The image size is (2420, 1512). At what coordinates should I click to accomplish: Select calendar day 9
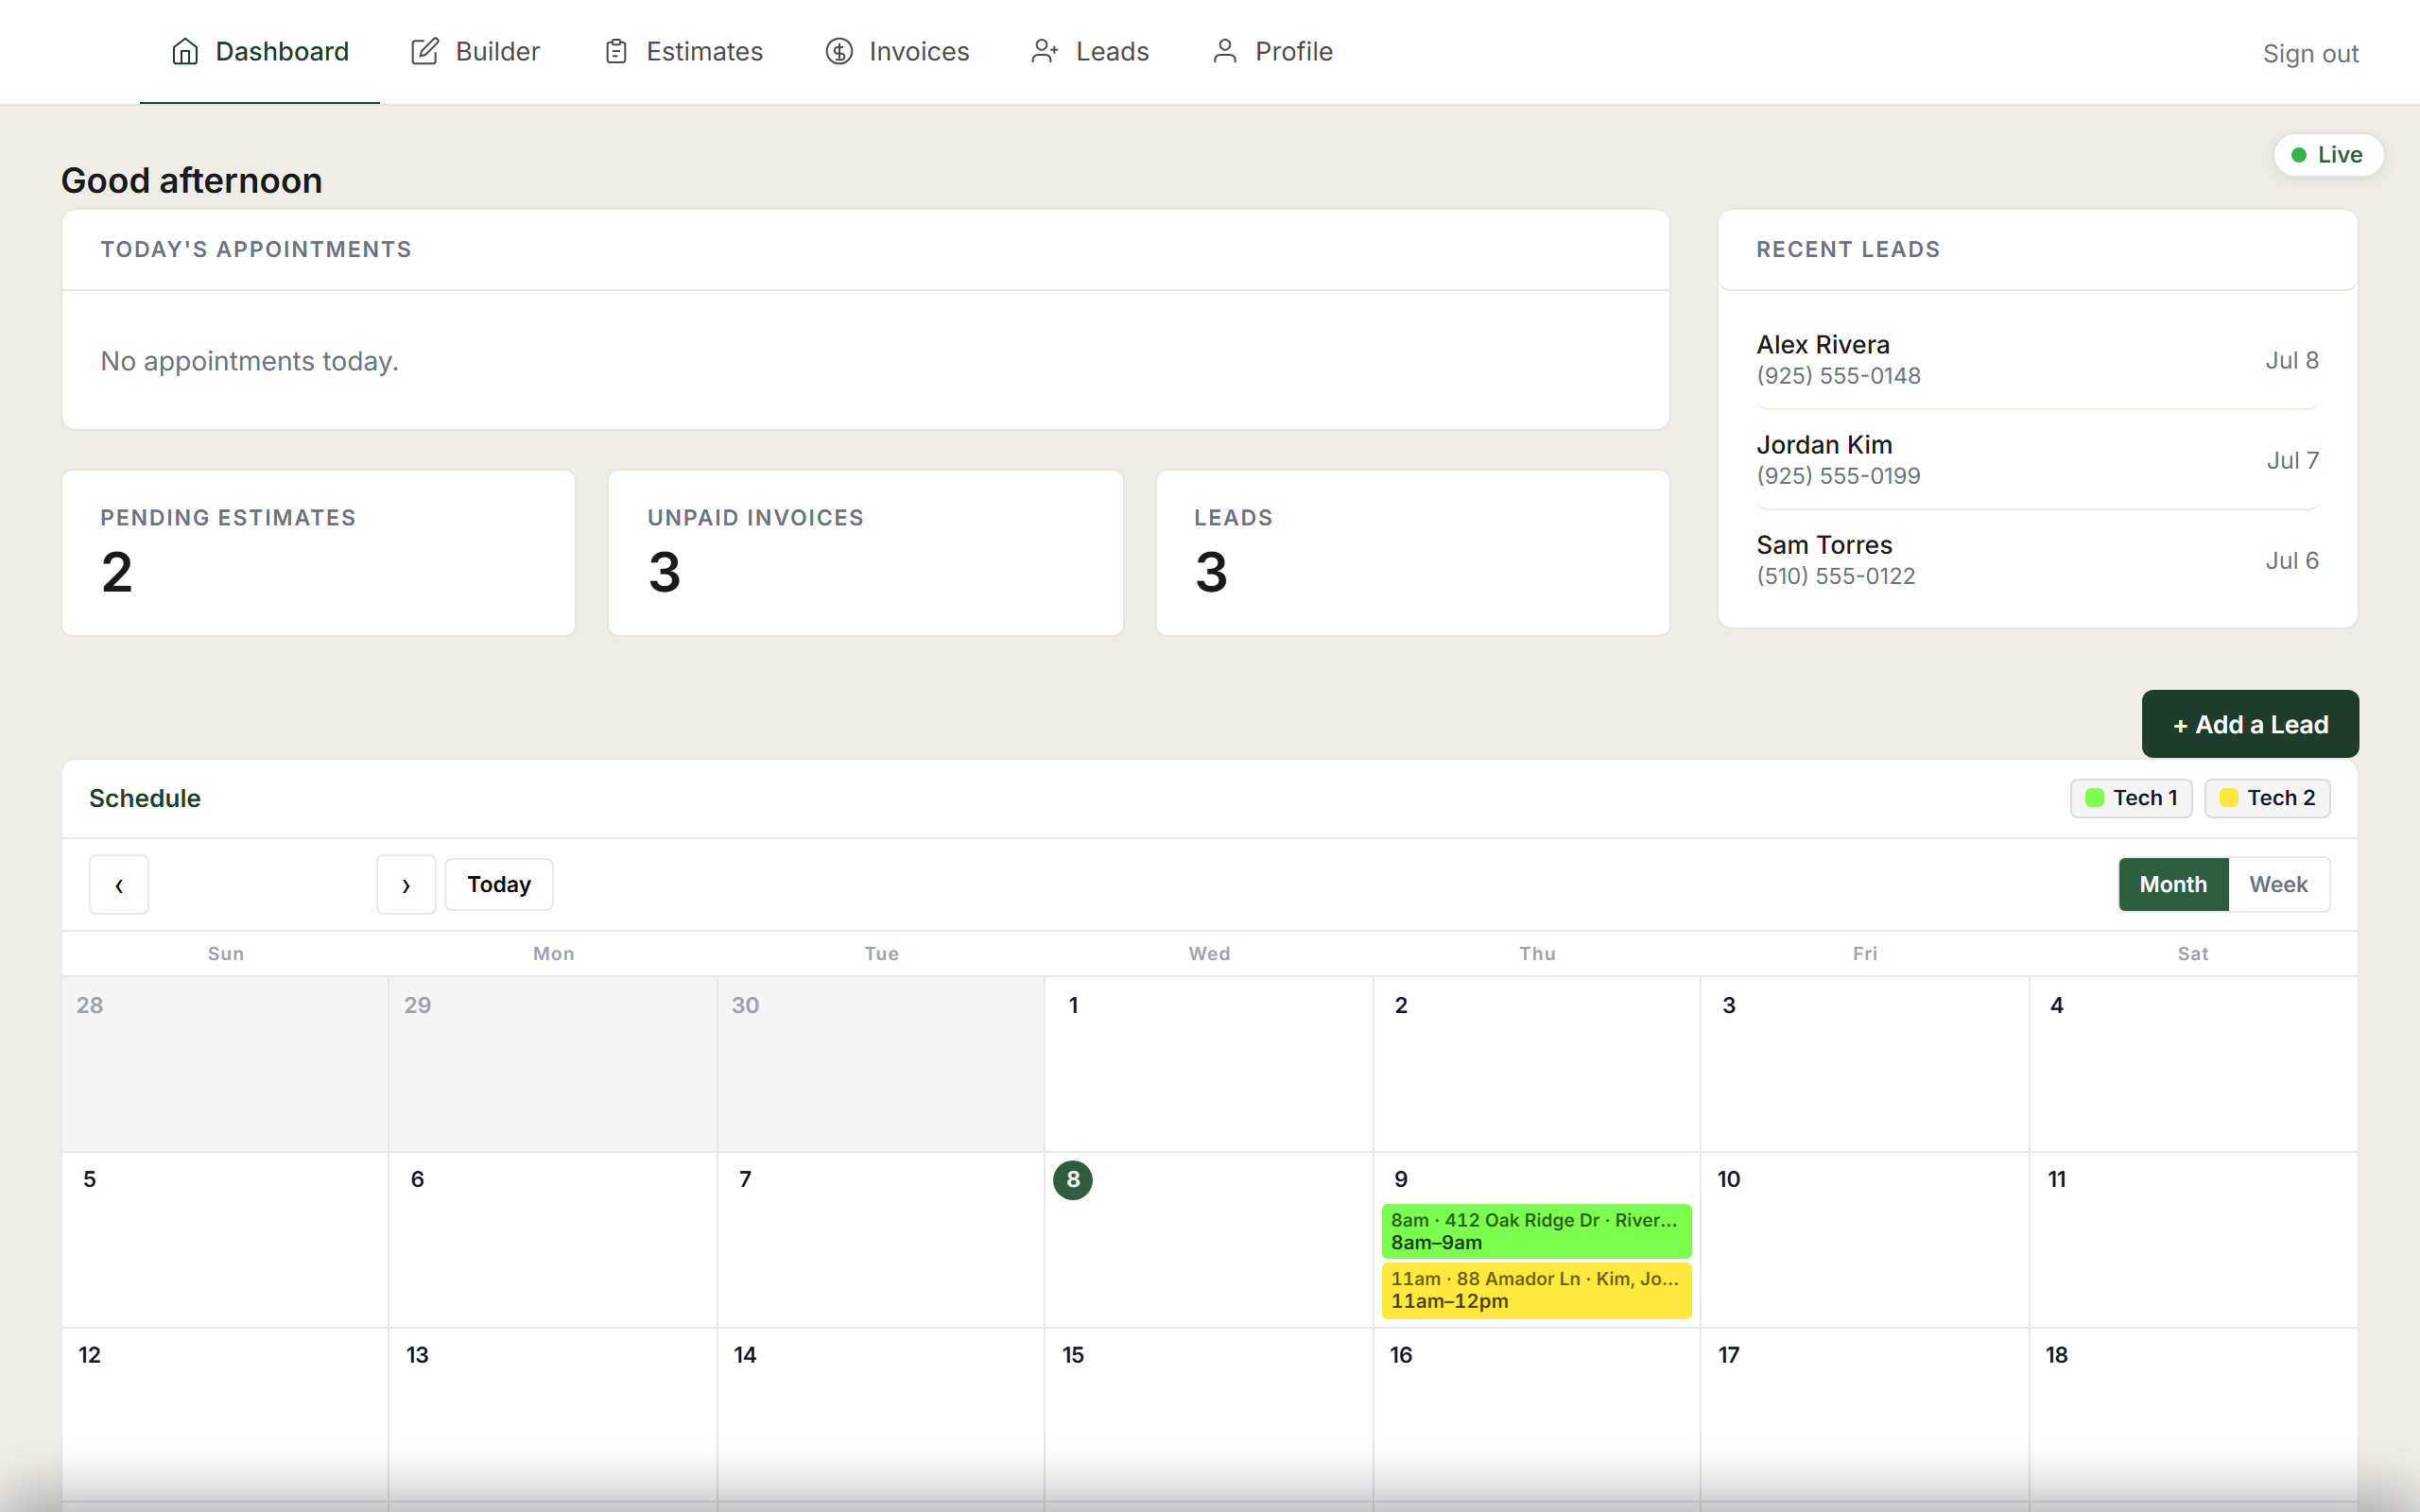1401,1180
